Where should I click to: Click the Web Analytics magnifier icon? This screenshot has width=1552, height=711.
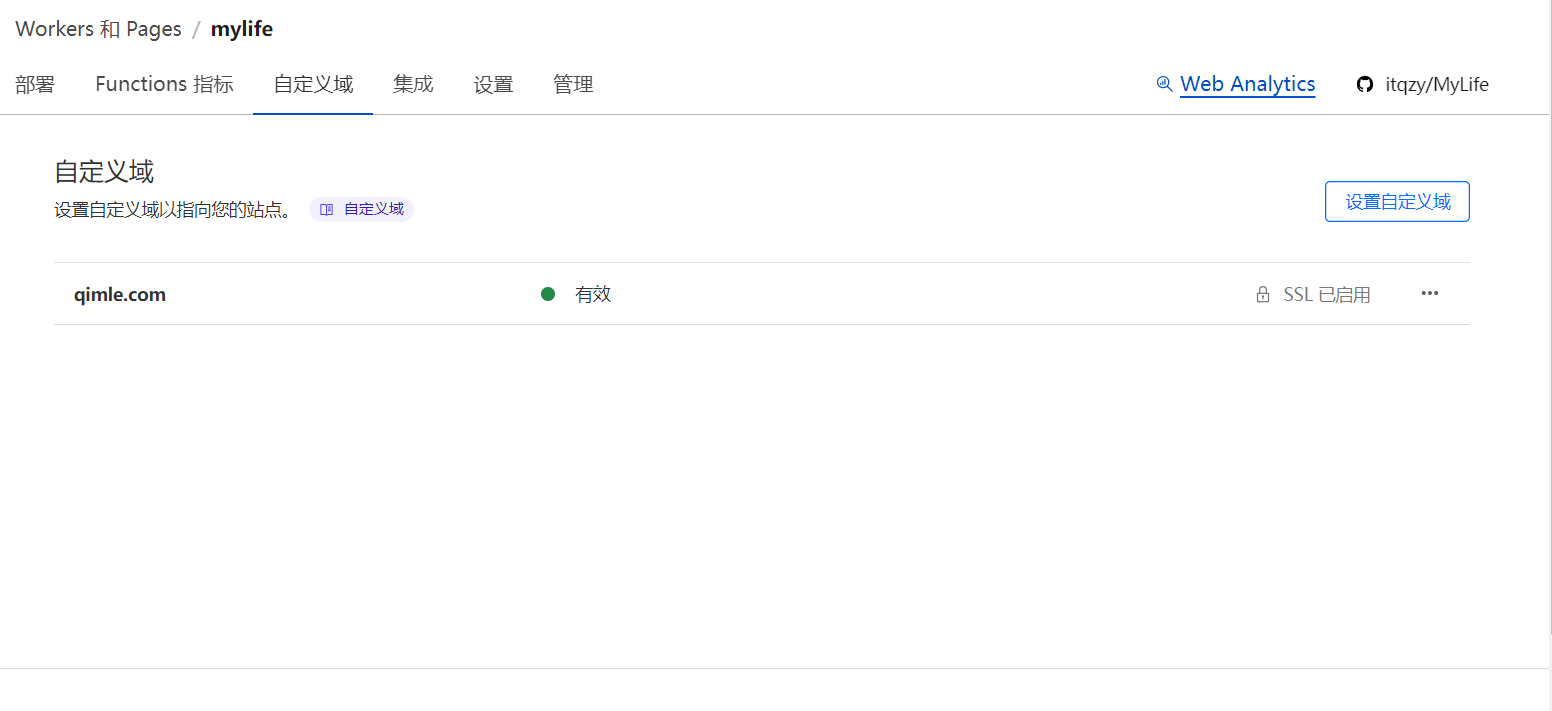click(x=1164, y=84)
